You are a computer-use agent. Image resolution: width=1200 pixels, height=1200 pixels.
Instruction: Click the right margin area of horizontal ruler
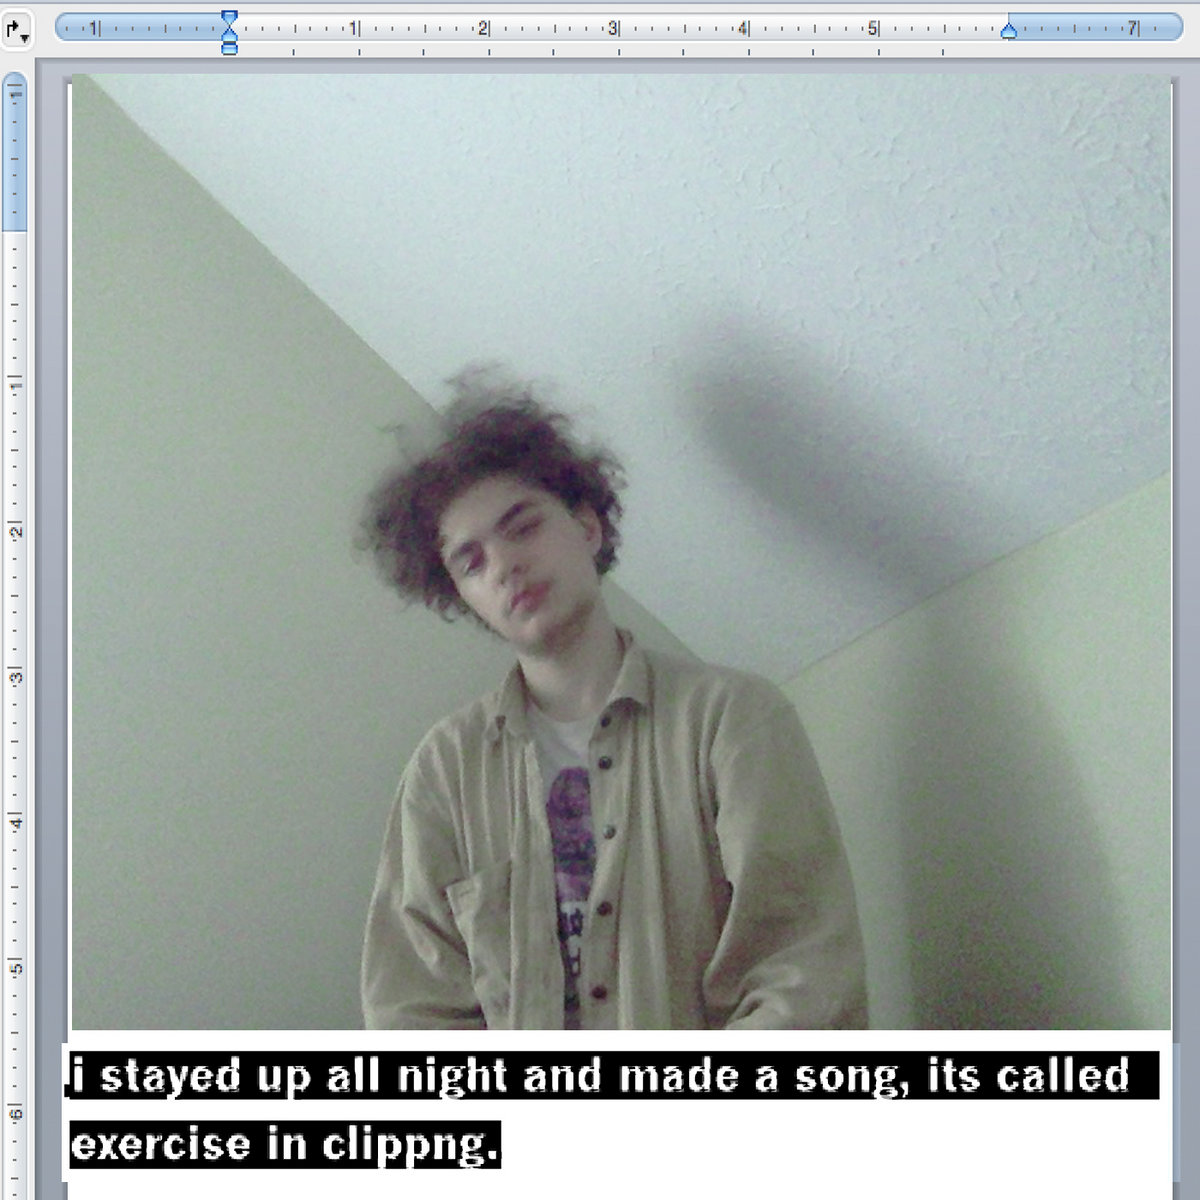click(x=1100, y=28)
